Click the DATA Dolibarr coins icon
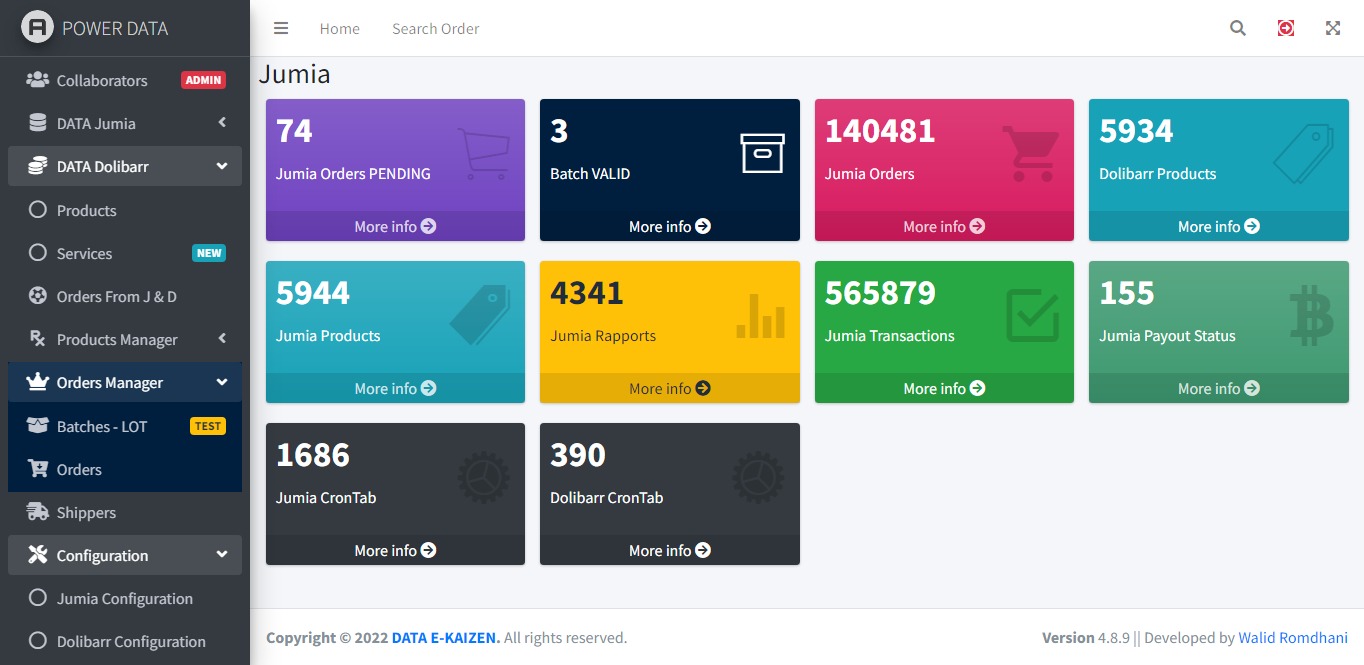1364x665 pixels. coord(38,166)
